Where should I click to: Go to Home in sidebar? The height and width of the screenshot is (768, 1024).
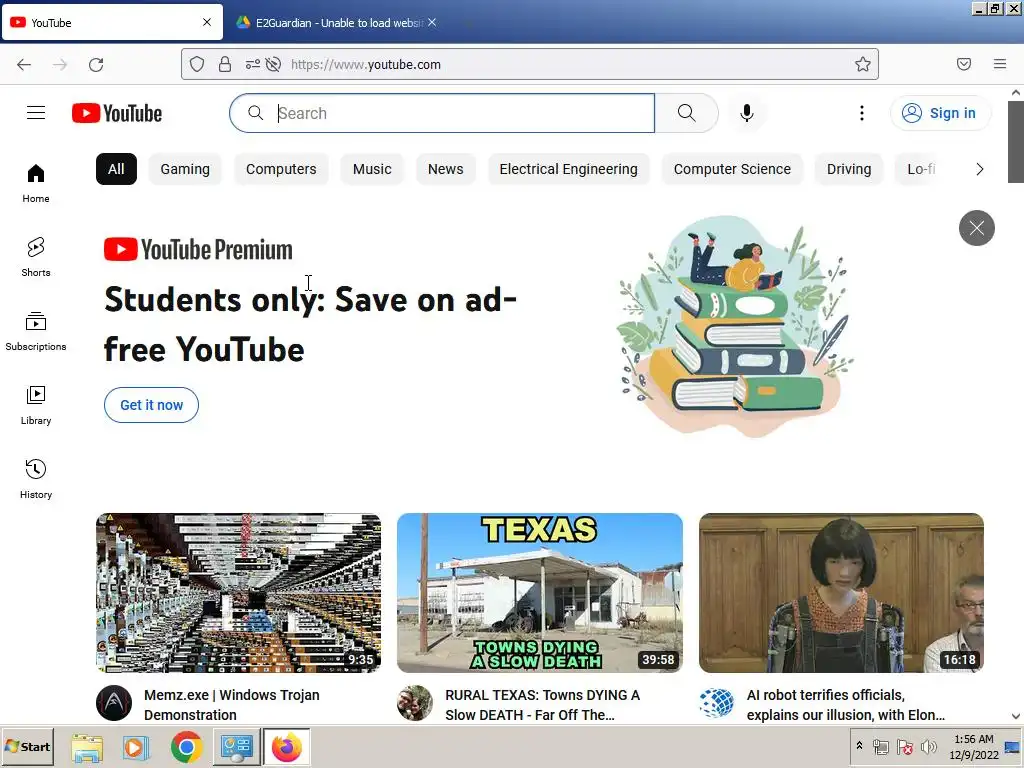pos(36,184)
